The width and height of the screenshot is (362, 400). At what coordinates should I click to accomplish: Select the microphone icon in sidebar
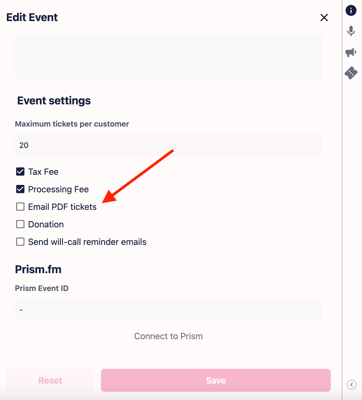[351, 31]
